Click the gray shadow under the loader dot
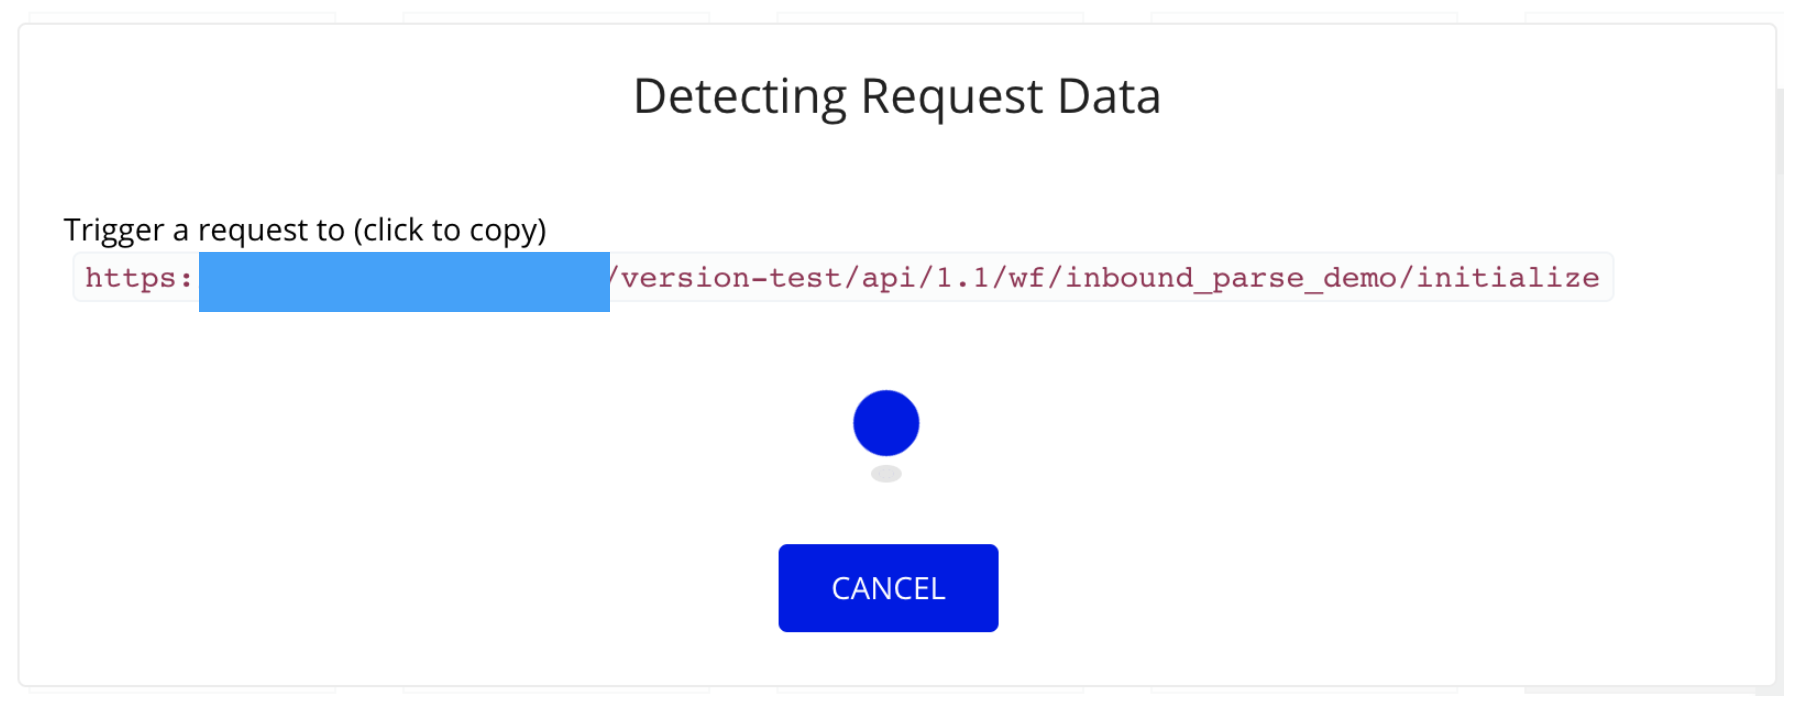 coord(886,474)
